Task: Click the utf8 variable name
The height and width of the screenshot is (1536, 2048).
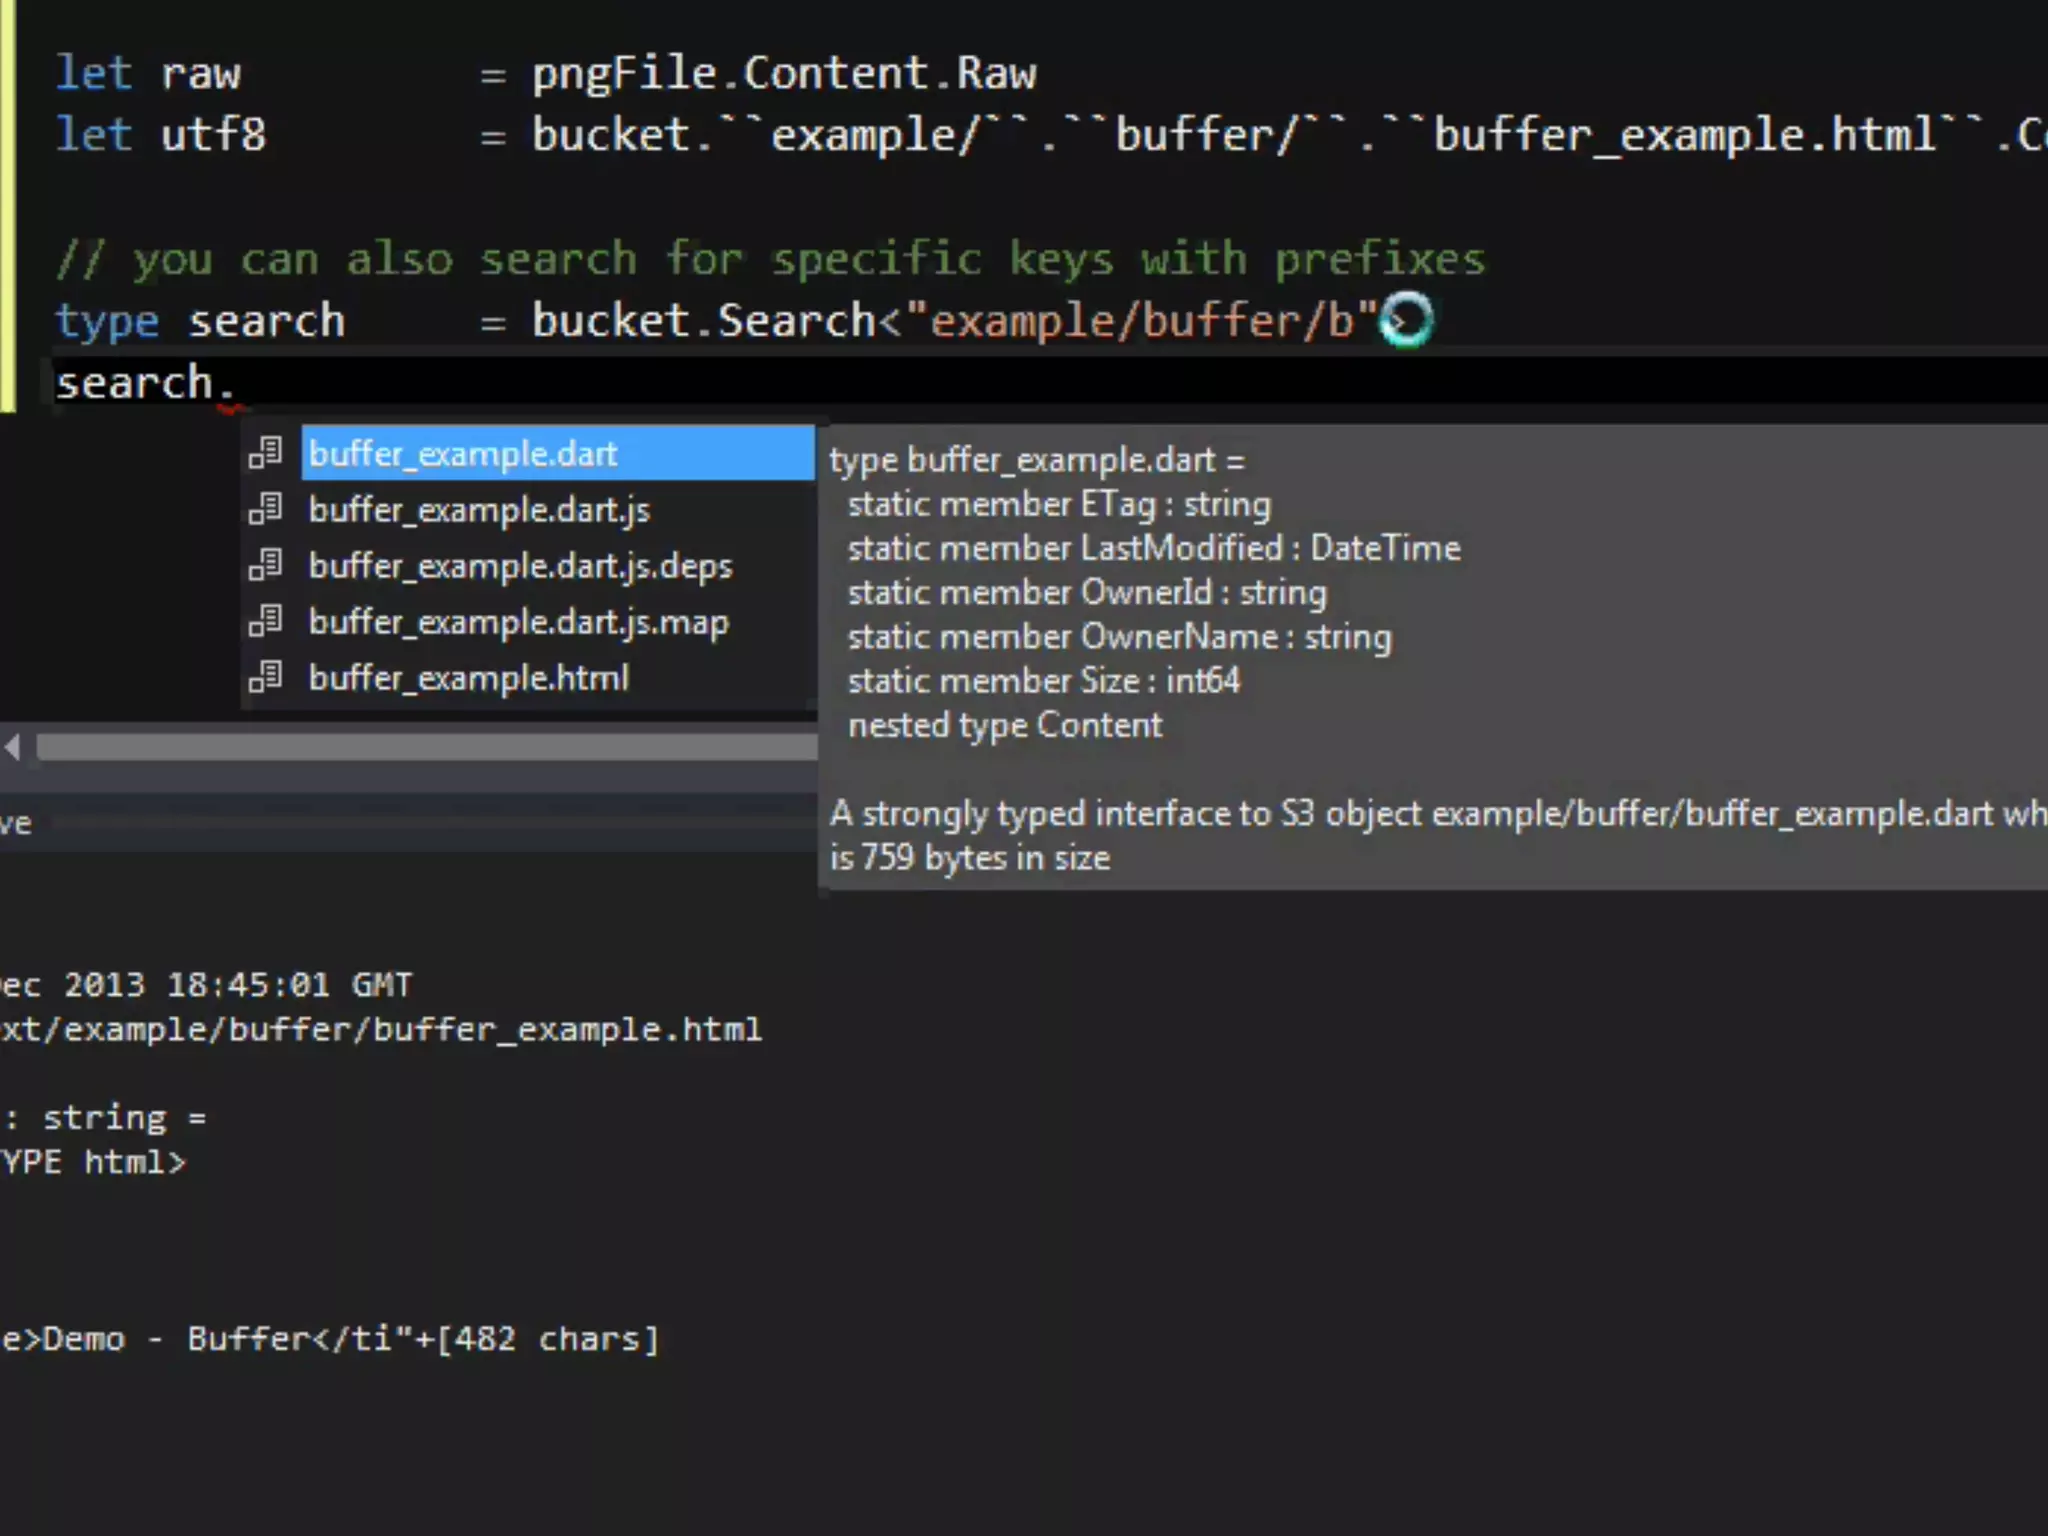Action: 213,135
